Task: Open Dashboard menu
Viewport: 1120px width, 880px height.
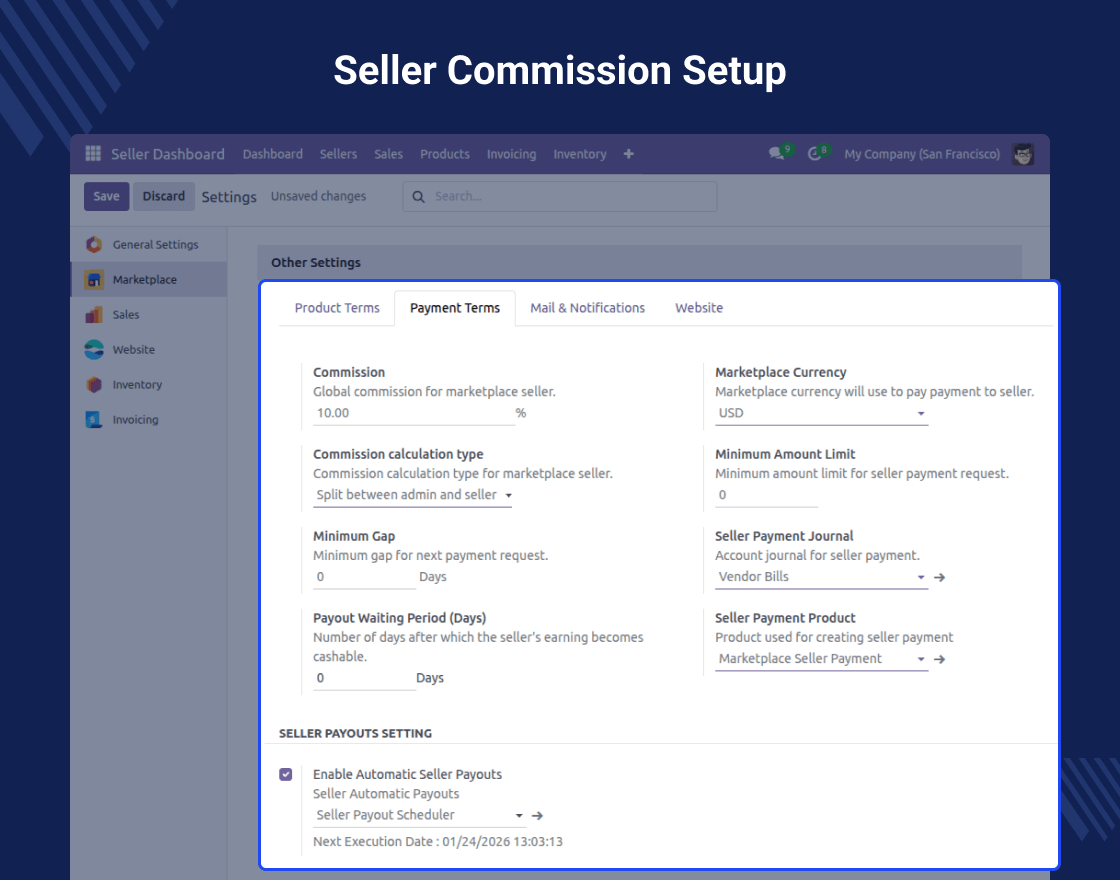Action: 273,154
